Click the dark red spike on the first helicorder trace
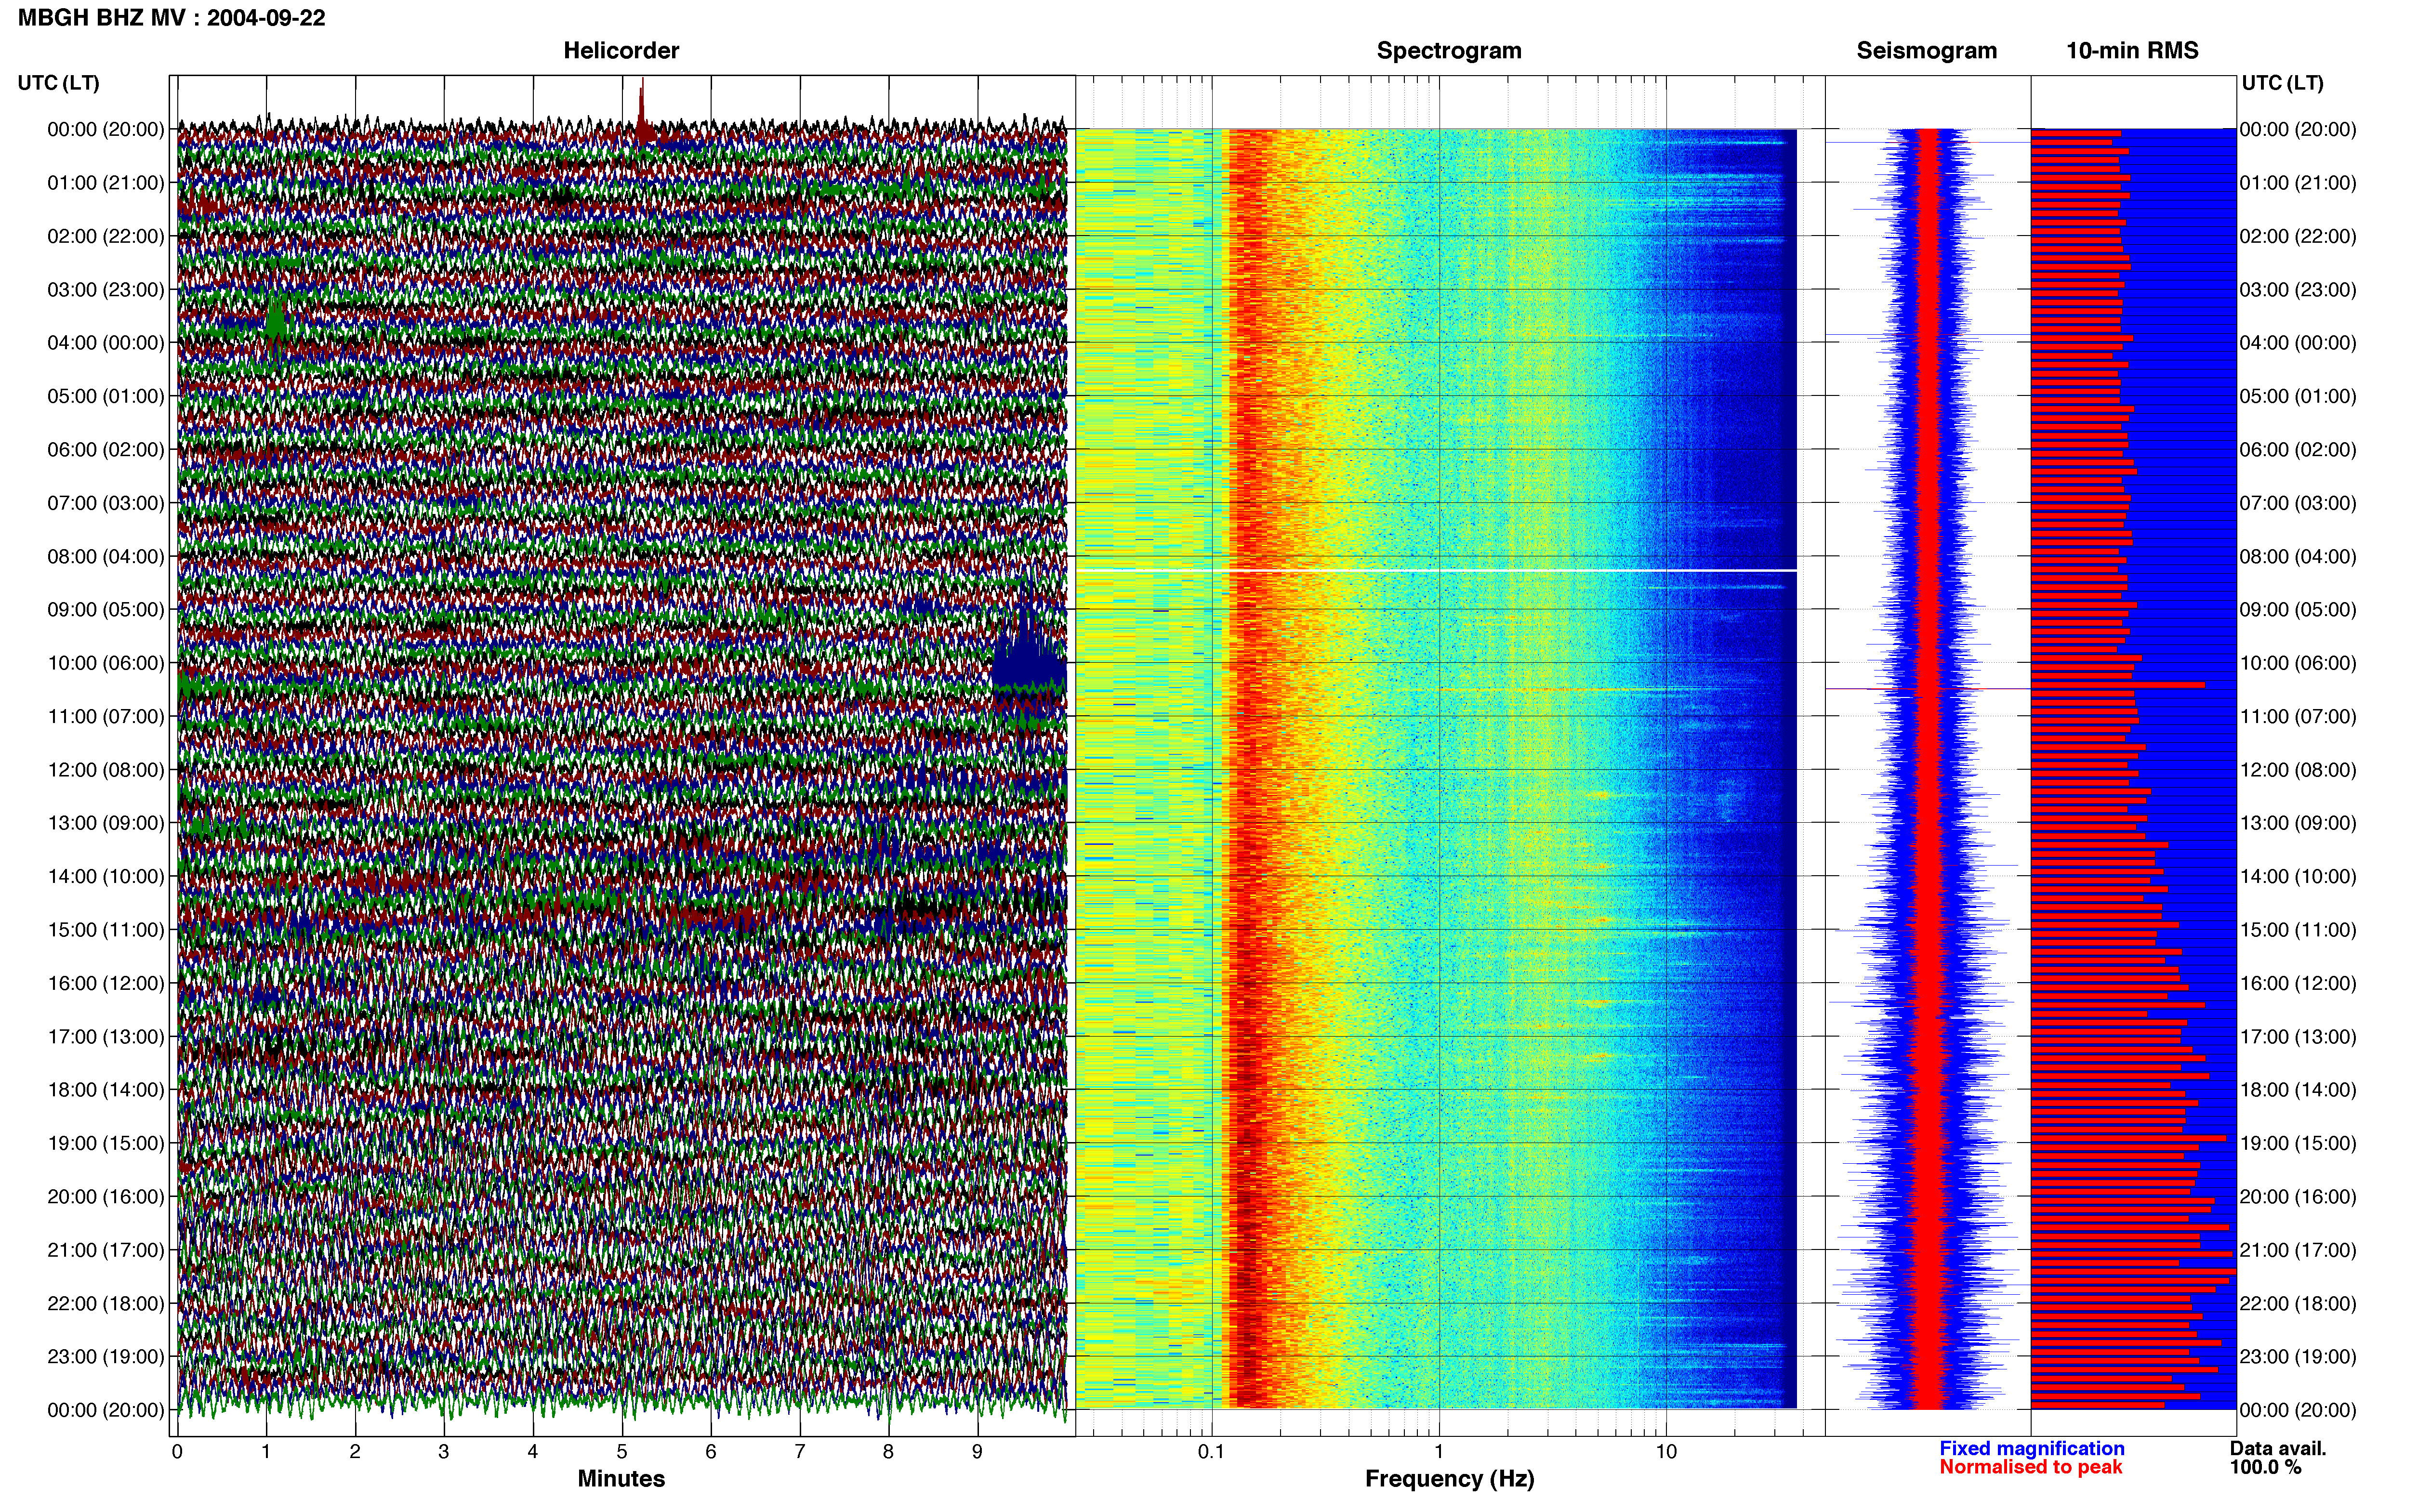This screenshot has height=1512, width=2418. pyautogui.click(x=642, y=112)
